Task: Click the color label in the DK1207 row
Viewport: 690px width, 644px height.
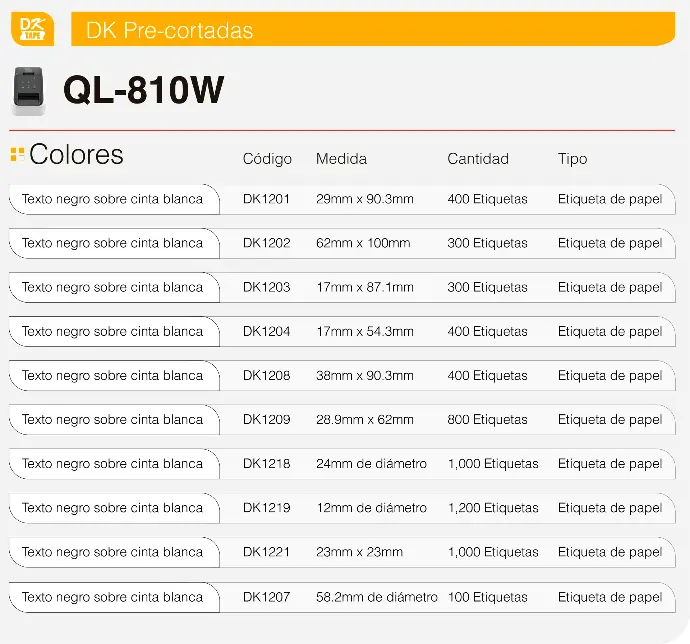Action: 112,597
